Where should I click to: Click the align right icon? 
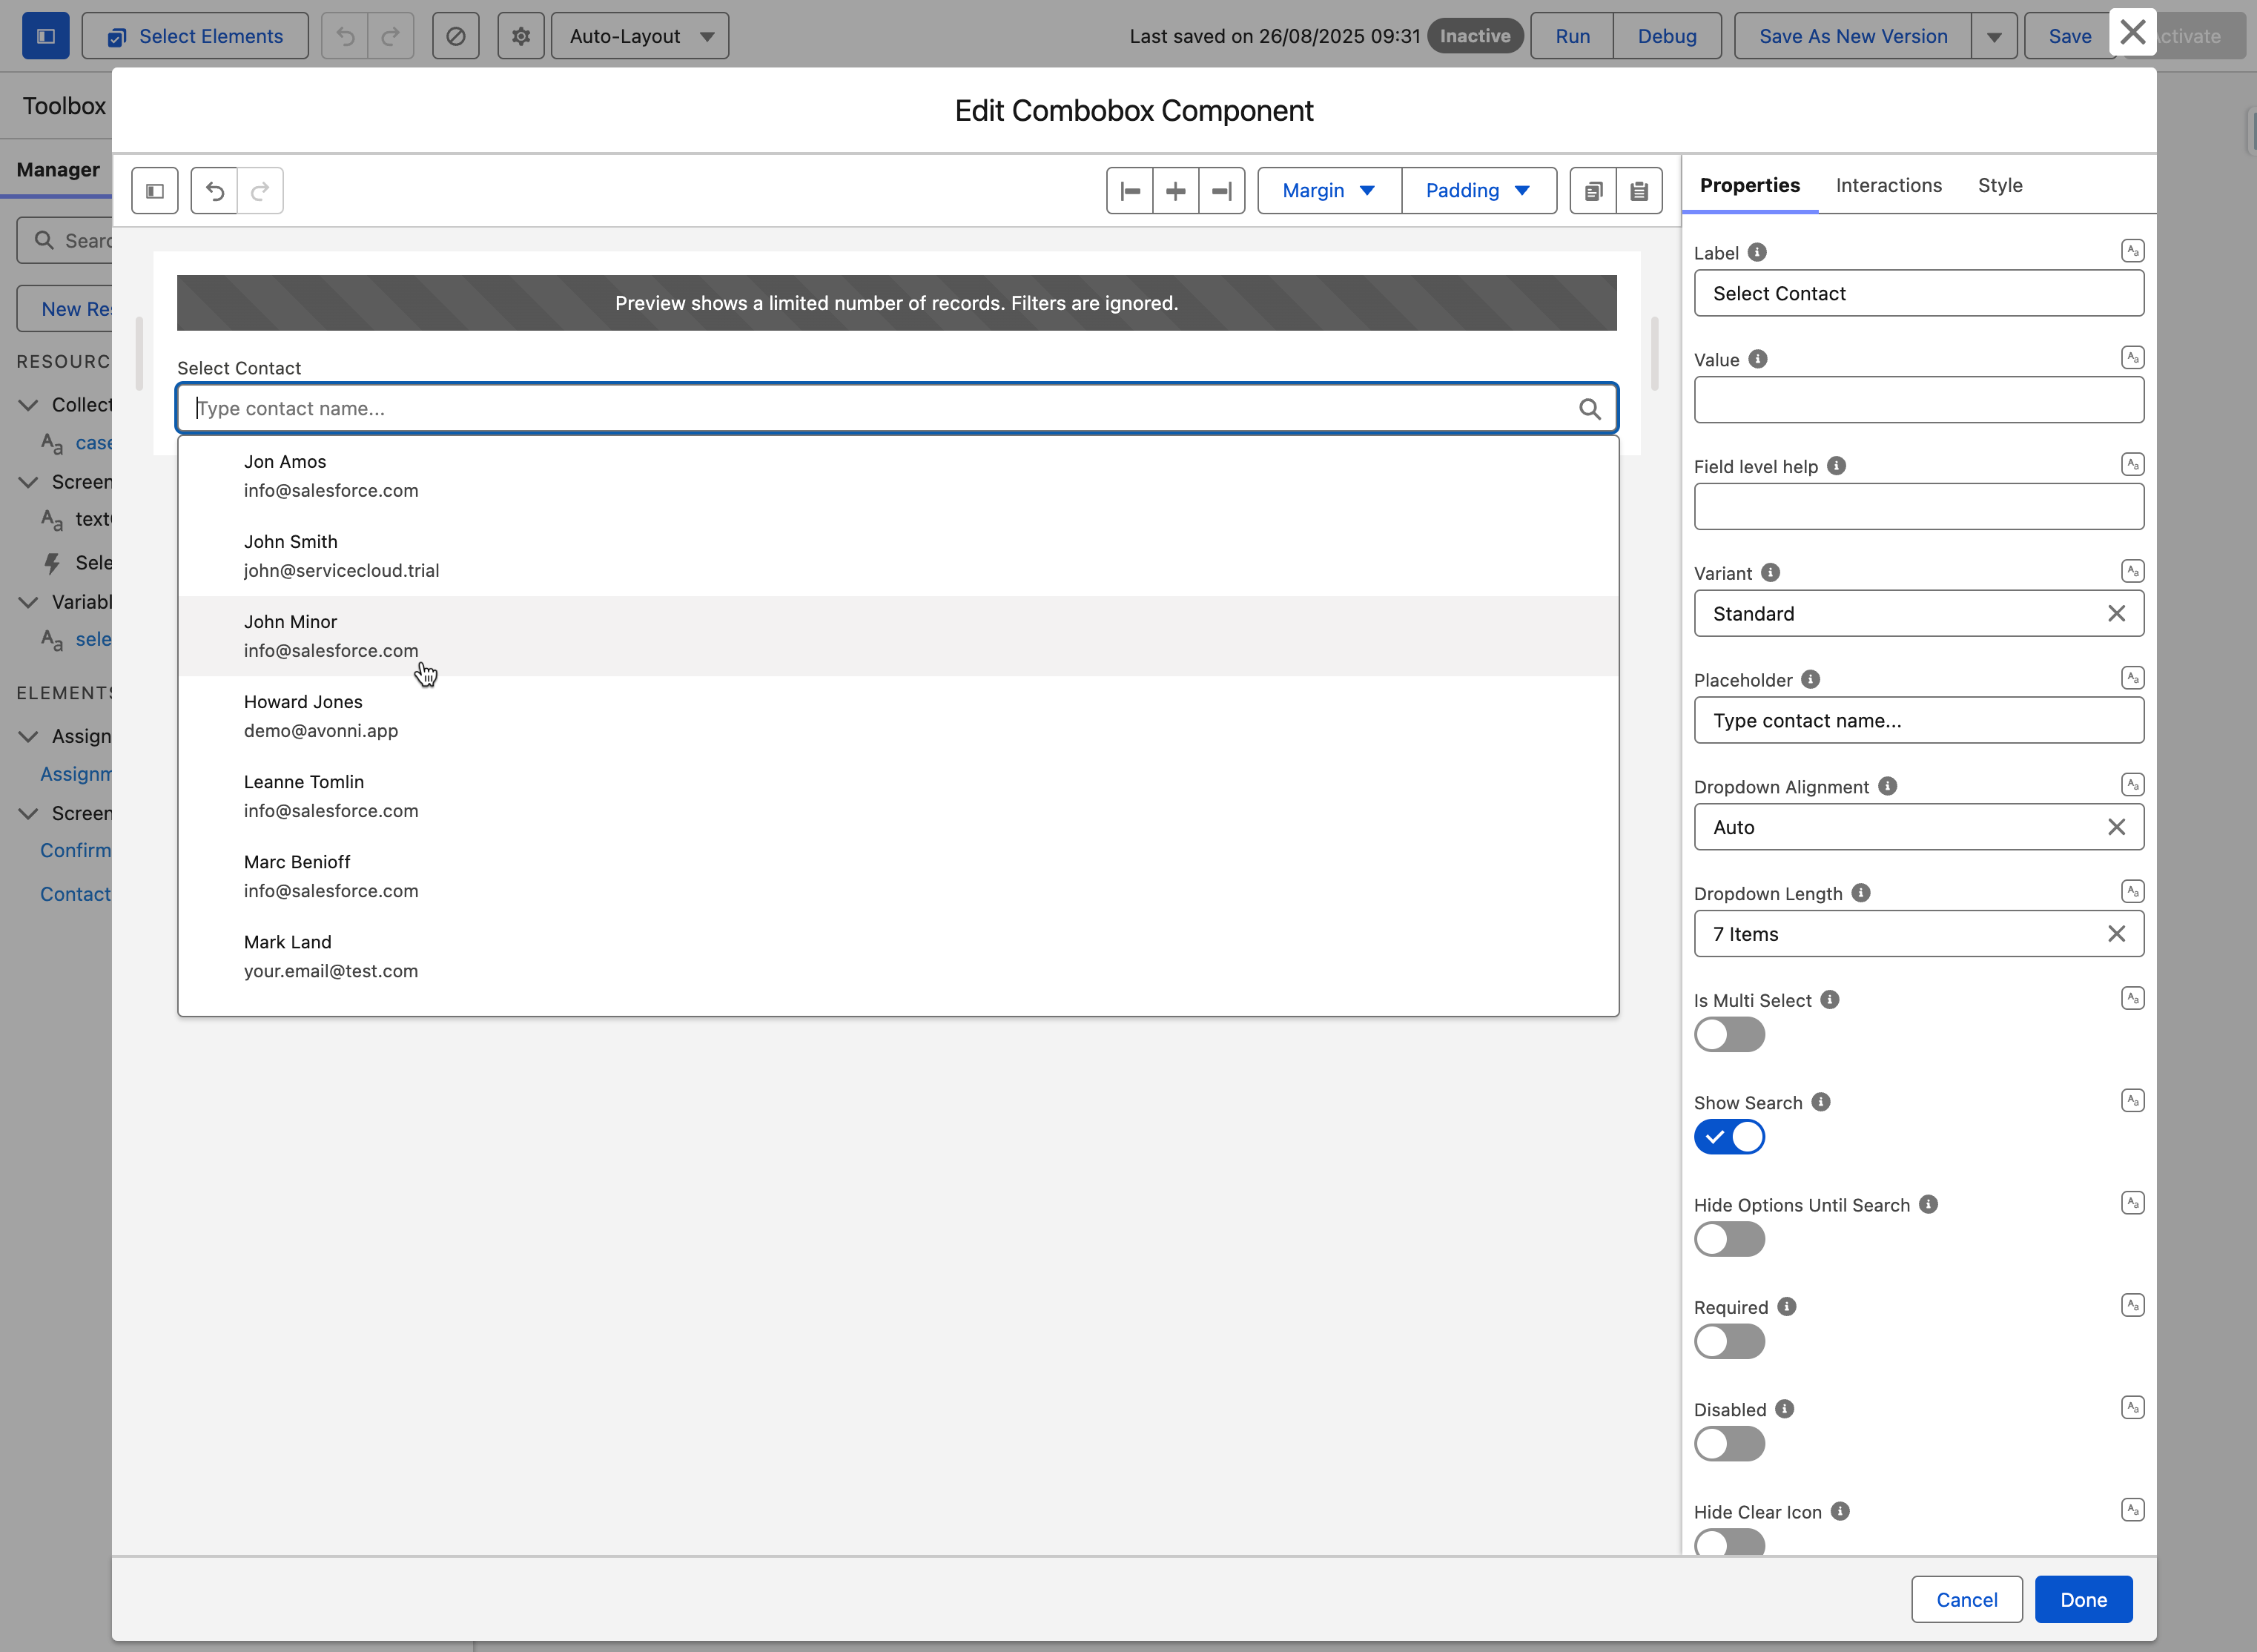pos(1221,191)
